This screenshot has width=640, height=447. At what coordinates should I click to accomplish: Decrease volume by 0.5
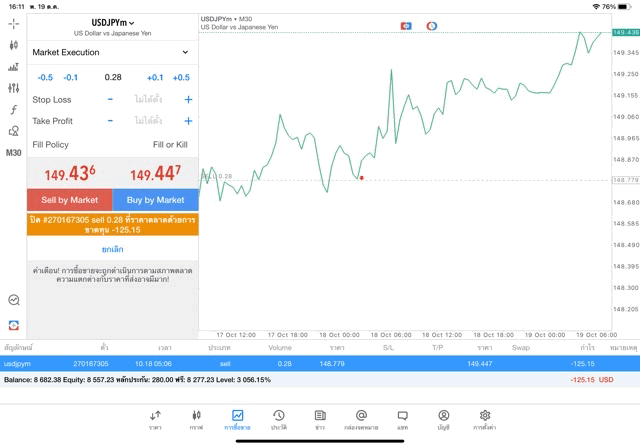coord(45,78)
